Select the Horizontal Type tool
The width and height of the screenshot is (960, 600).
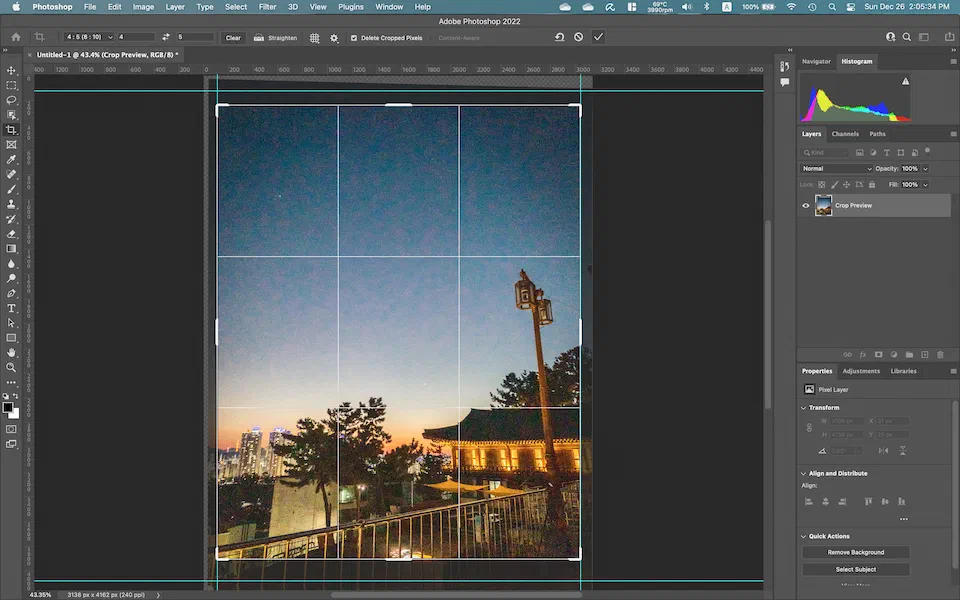pos(12,308)
